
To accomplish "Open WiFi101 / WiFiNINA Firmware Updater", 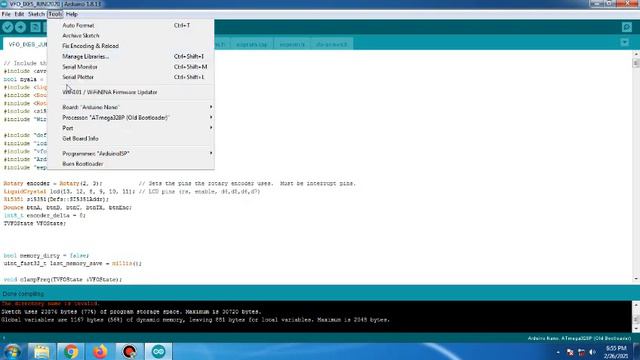I will (131, 92).
